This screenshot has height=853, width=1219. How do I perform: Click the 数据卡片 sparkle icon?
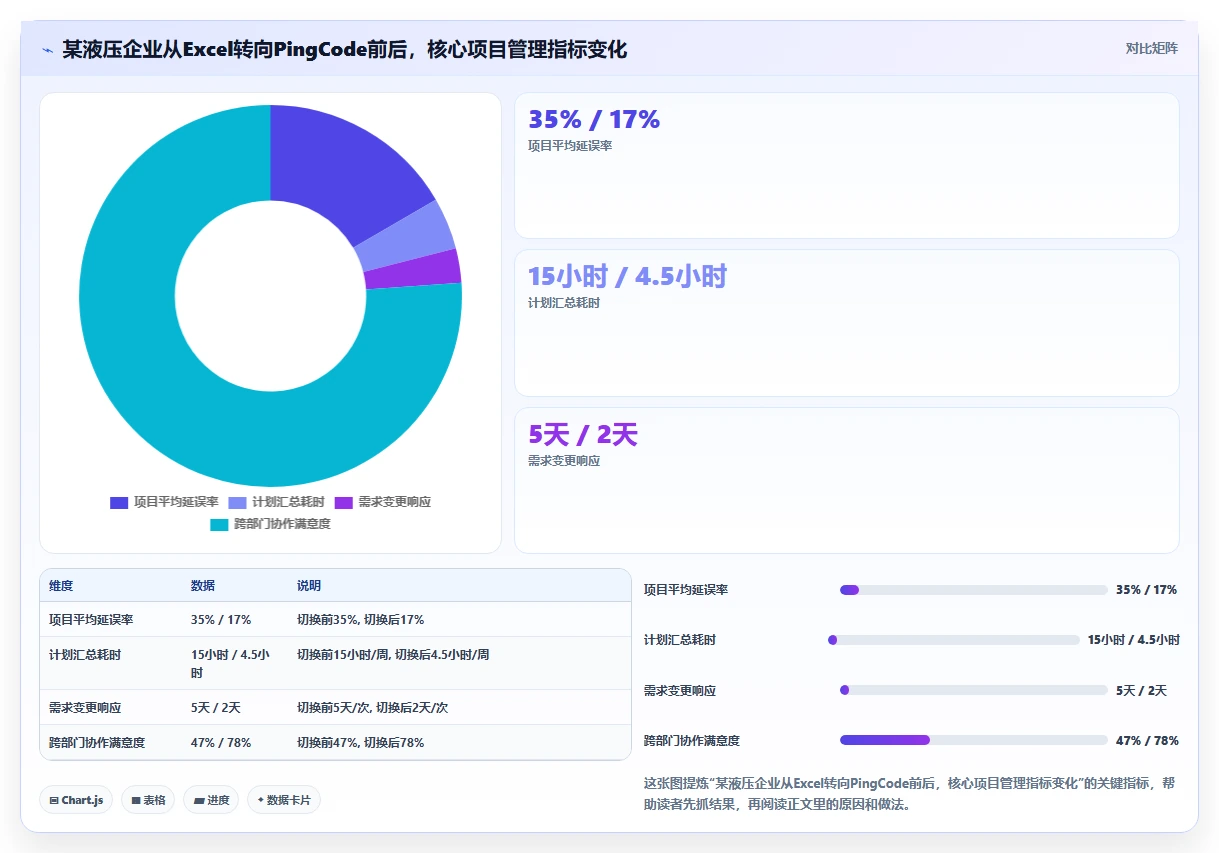pyautogui.click(x=260, y=800)
